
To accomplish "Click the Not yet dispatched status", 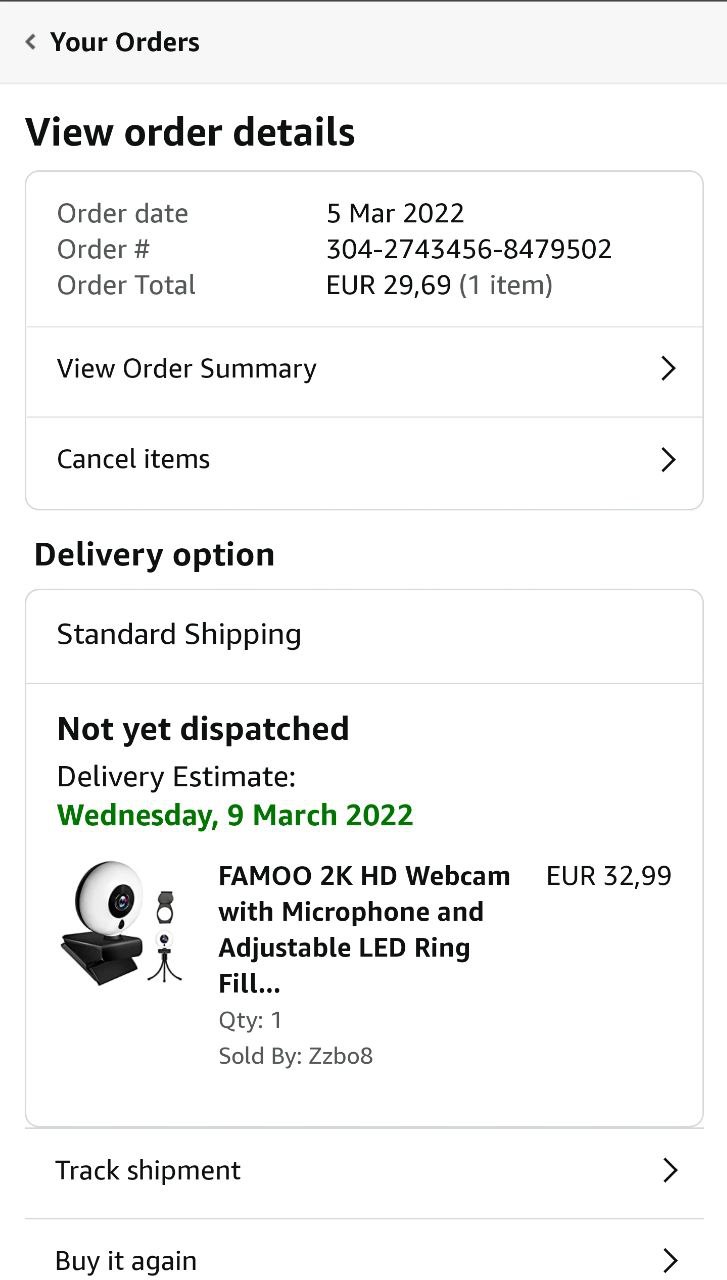I will pos(203,729).
